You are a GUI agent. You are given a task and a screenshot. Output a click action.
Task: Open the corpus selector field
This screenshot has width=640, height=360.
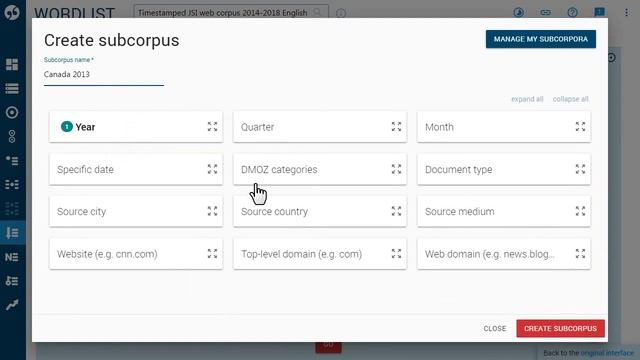pyautogui.click(x=231, y=13)
